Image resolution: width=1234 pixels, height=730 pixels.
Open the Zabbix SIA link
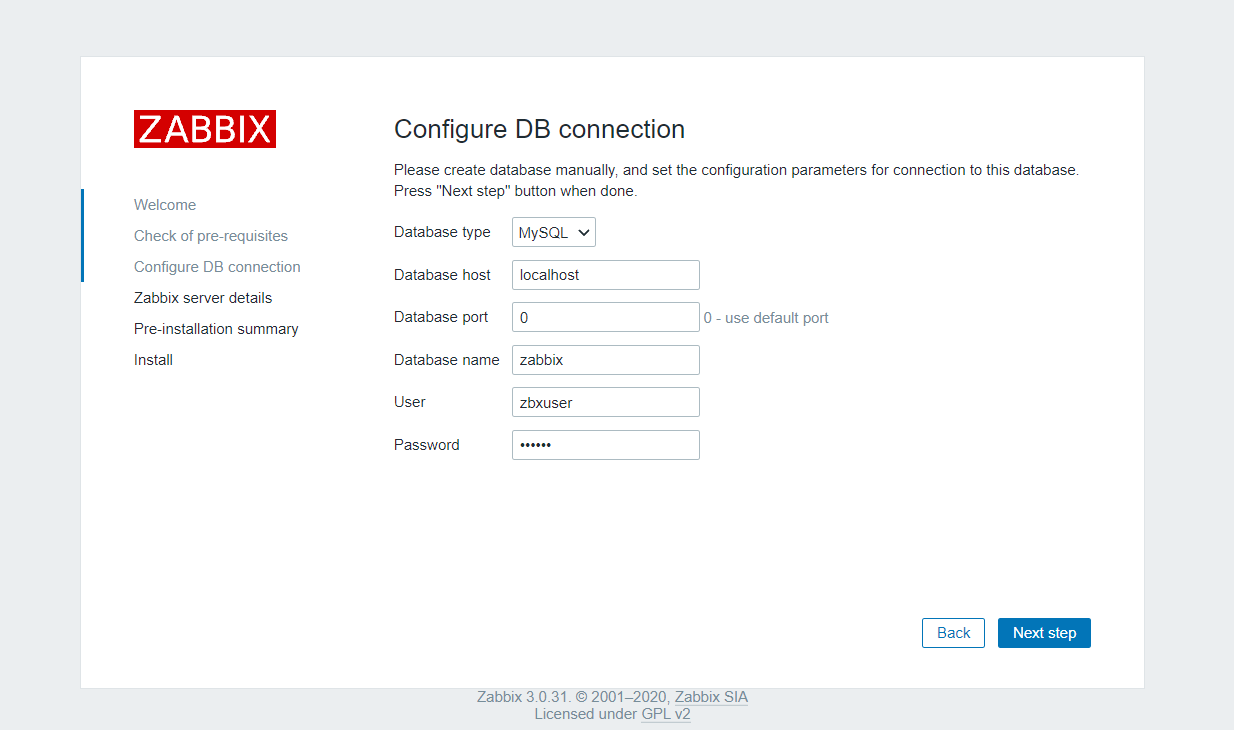[711, 697]
